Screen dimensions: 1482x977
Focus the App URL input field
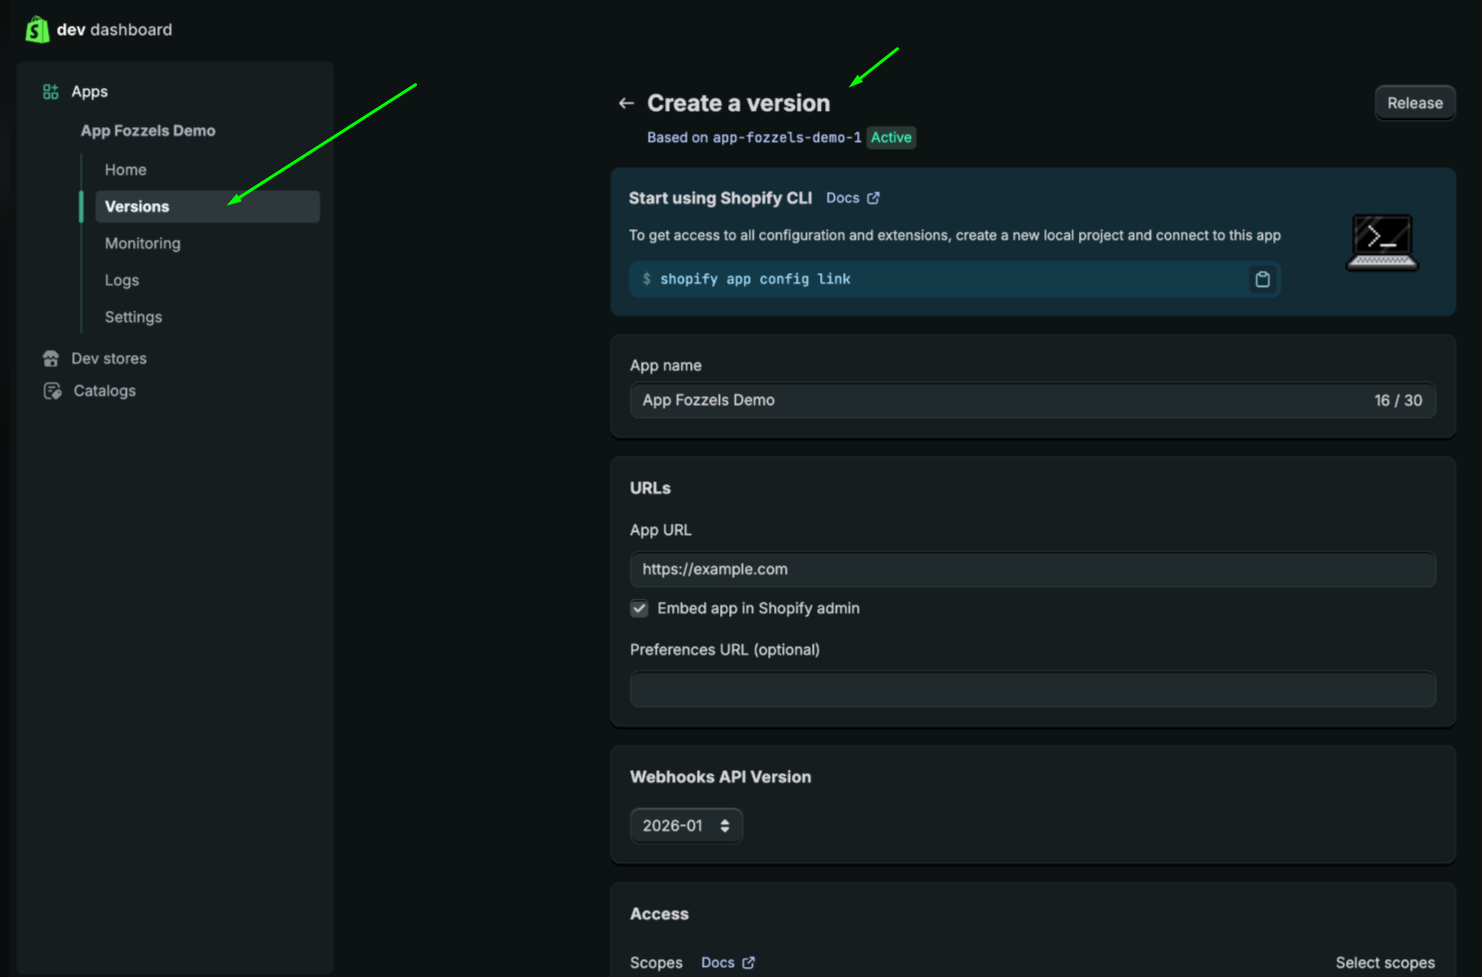coord(1033,570)
